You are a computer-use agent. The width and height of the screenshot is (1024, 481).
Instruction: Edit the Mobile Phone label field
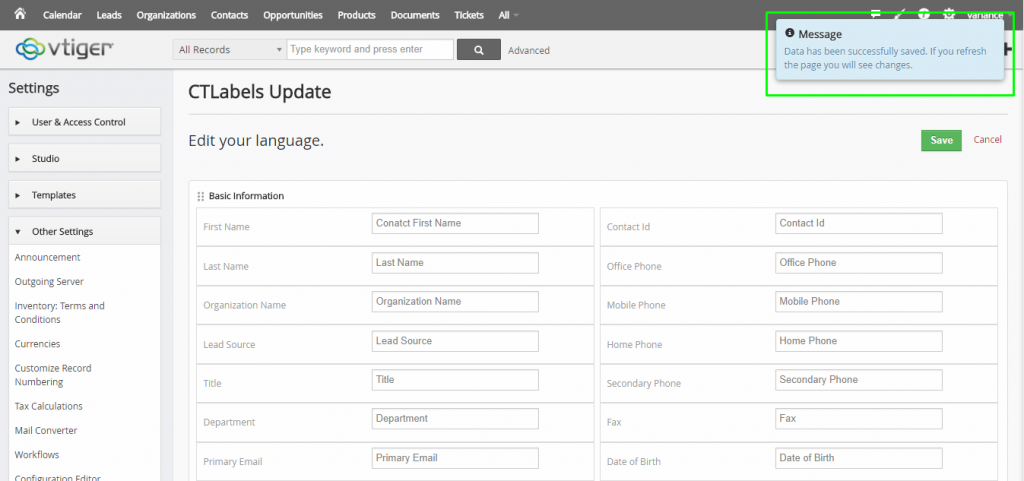tap(859, 302)
